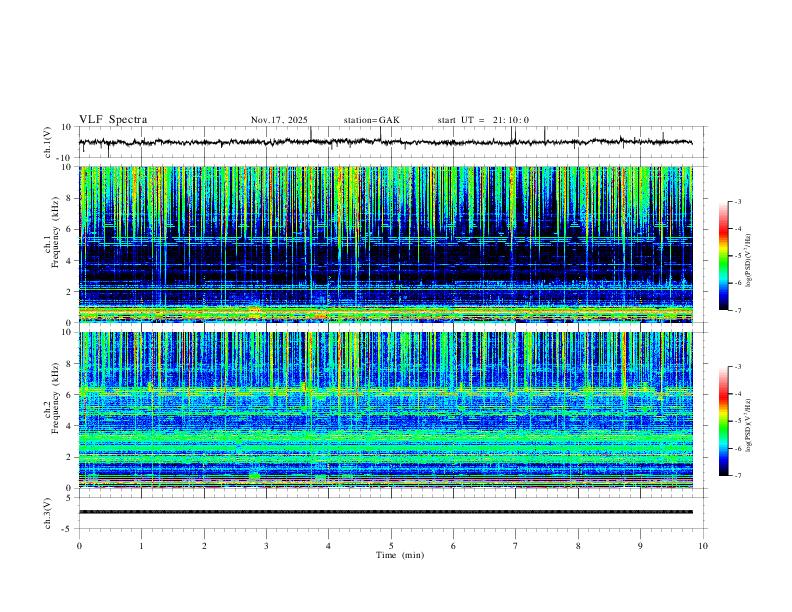
Task: Click the "6" kHz tick on ch.2 frequency axis
Action: pyautogui.click(x=69, y=395)
